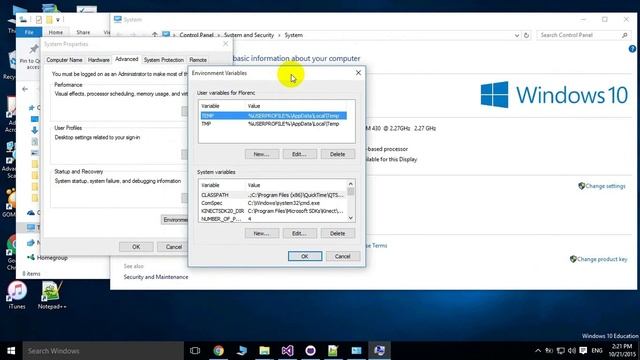640x360 pixels.
Task: Click ENG language indicator
Action: 597,351
